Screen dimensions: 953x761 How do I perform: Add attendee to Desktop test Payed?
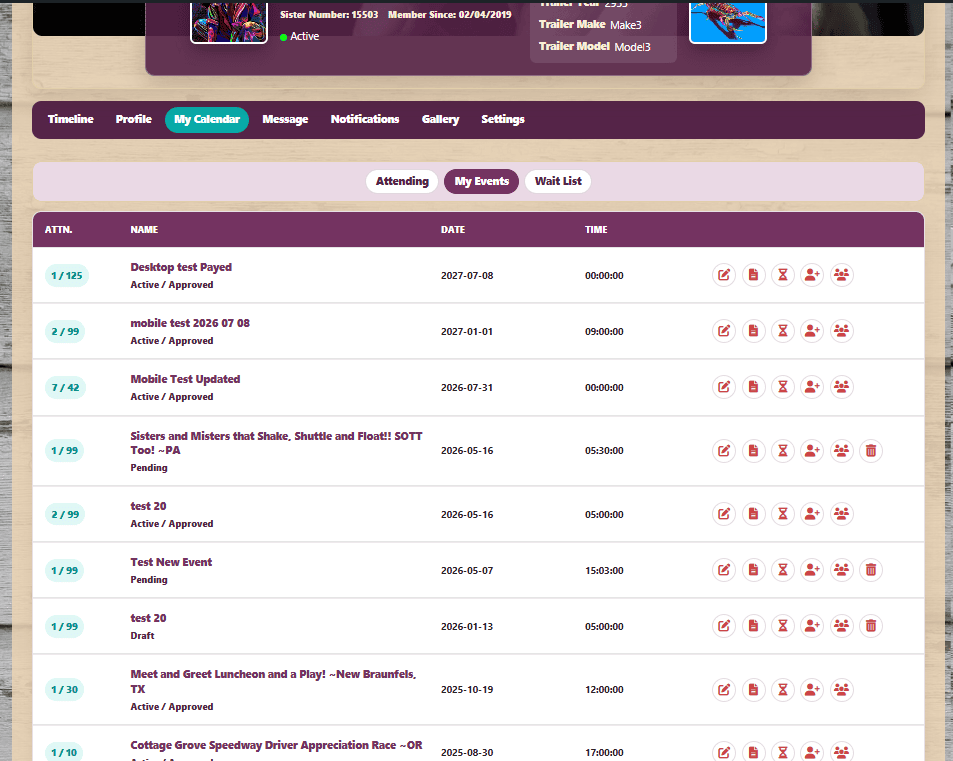pos(812,275)
